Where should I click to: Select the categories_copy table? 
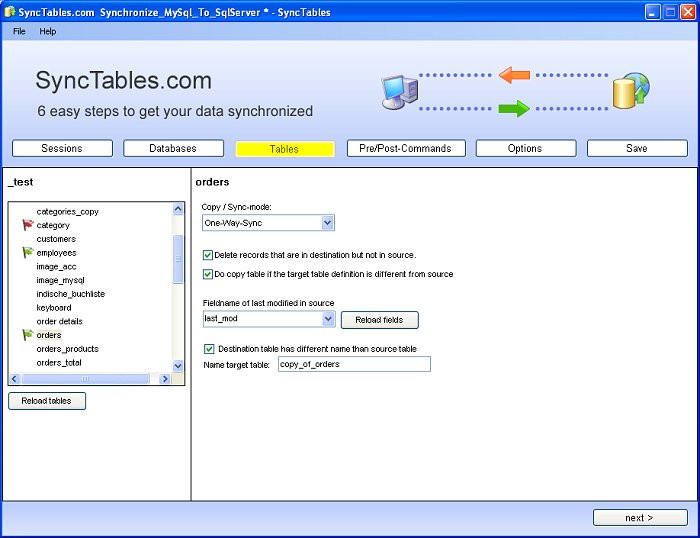[x=67, y=211]
